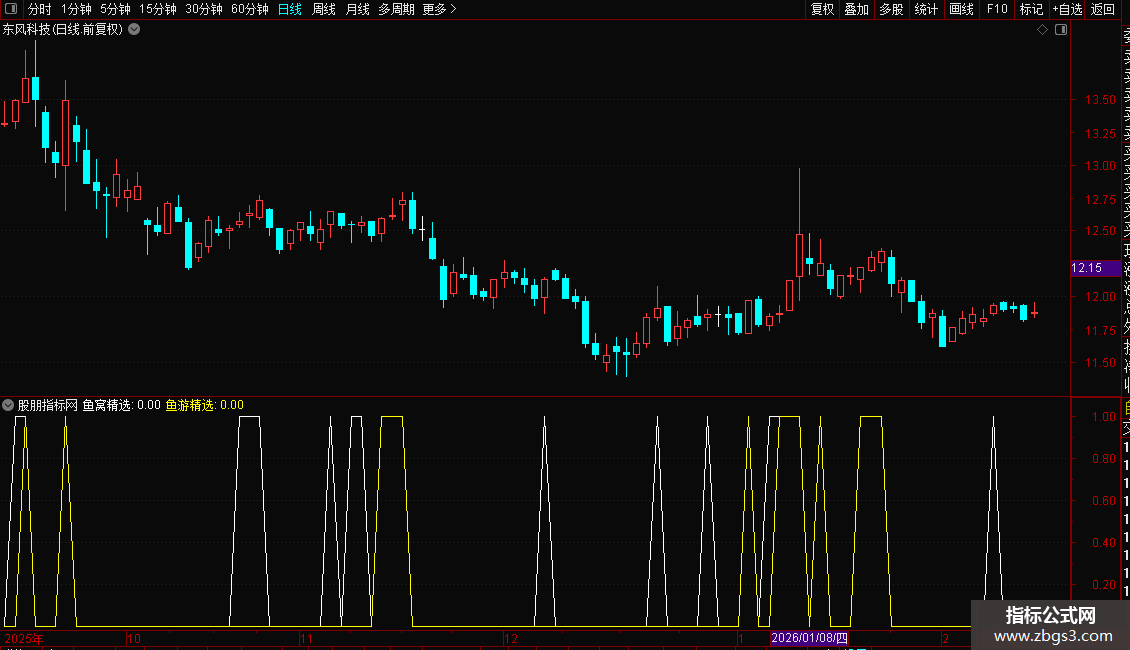Viewport: 1130px width, 650px height.
Task: Open the 多周期 multi-period view
Action: coord(396,9)
